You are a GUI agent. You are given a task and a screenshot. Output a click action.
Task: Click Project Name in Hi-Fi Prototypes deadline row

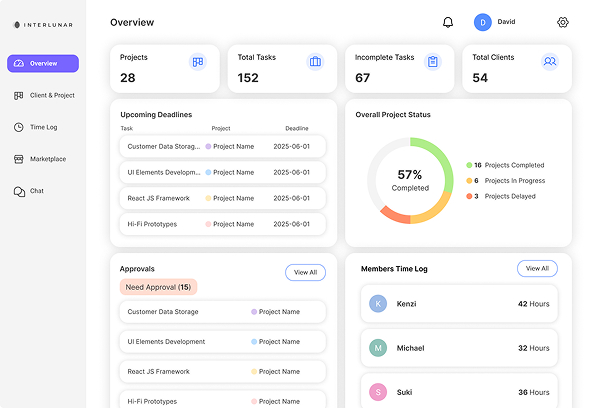coord(233,224)
